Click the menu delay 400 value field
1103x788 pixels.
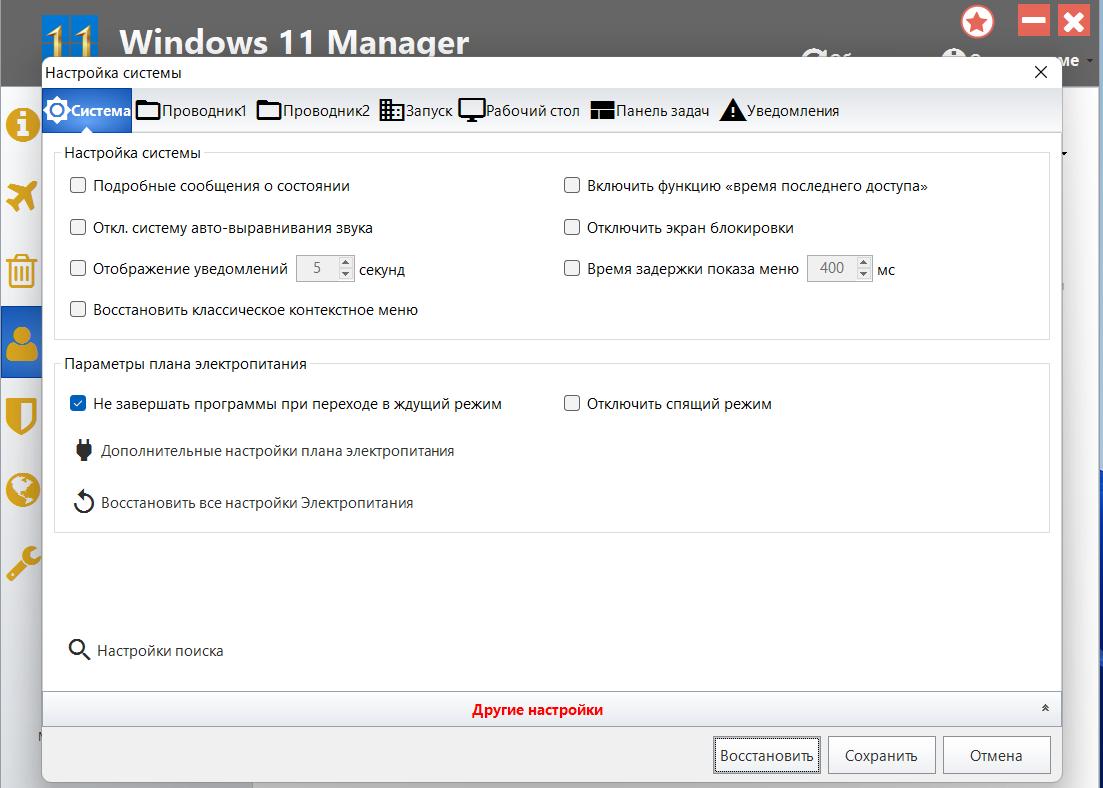coord(832,268)
